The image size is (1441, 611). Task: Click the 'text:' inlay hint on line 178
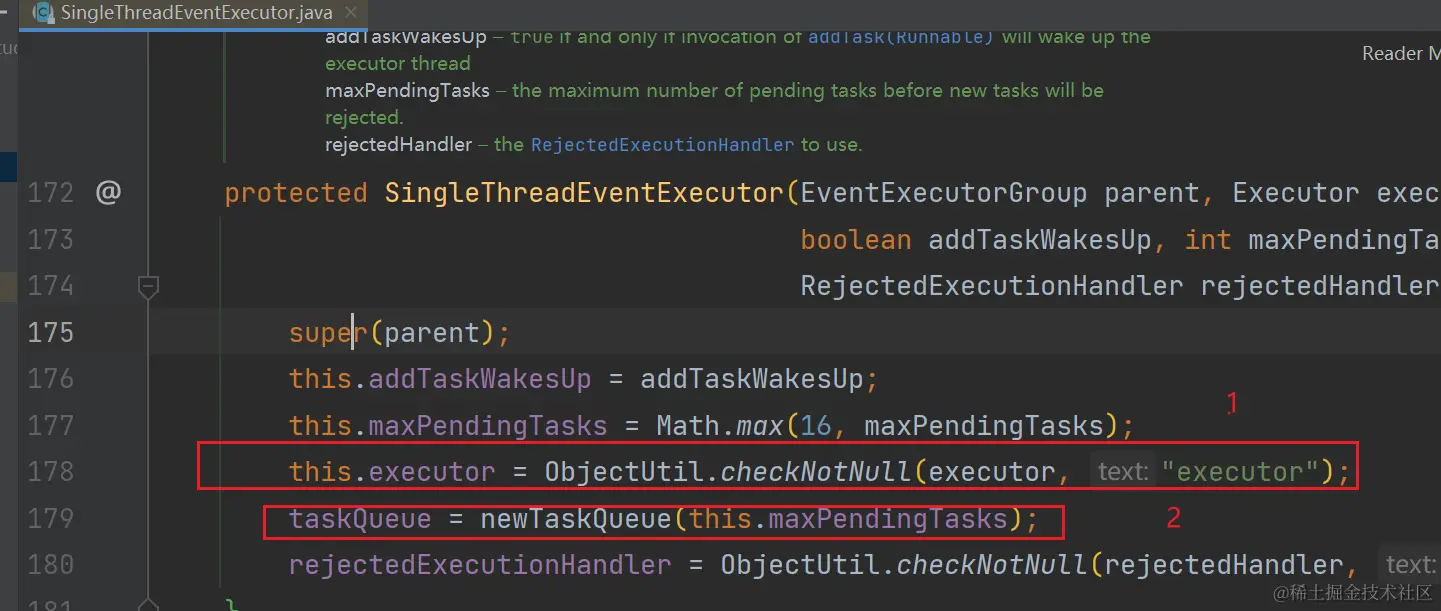[1123, 471]
